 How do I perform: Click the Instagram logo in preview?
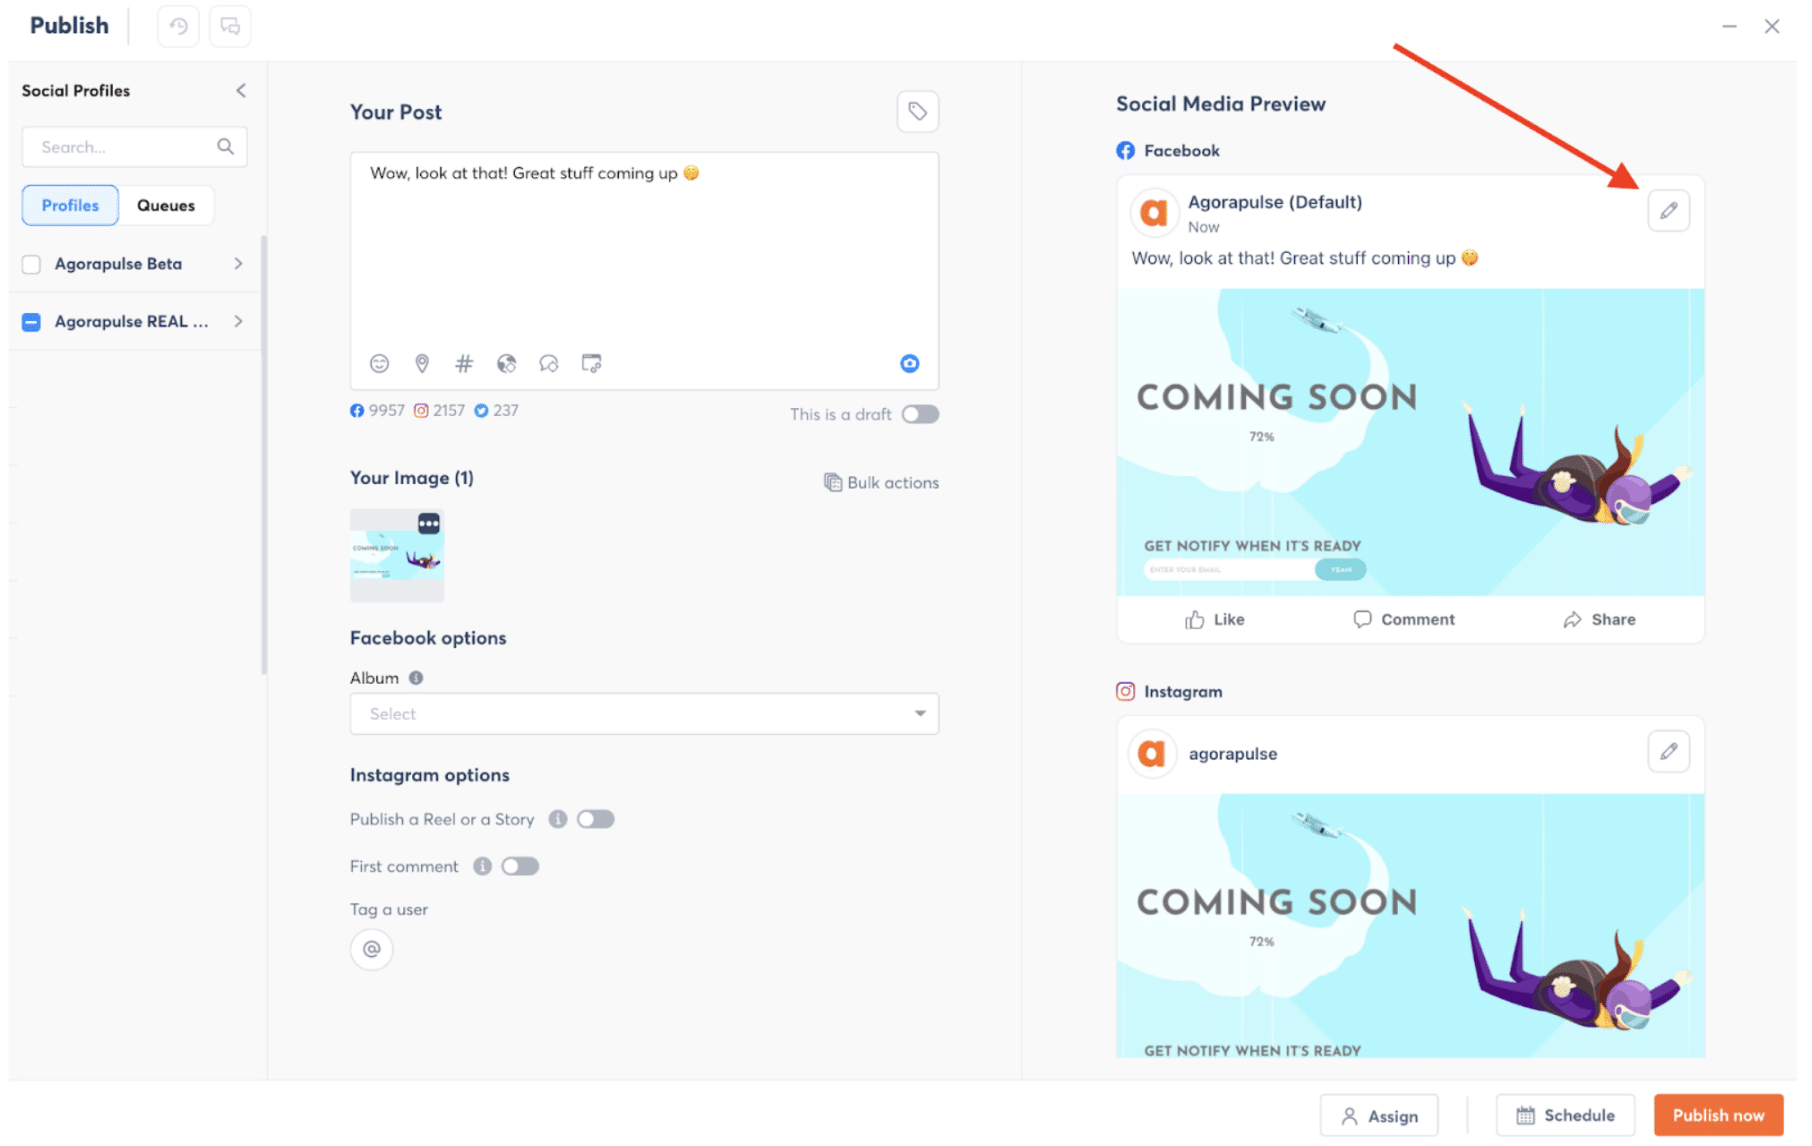pyautogui.click(x=1126, y=691)
